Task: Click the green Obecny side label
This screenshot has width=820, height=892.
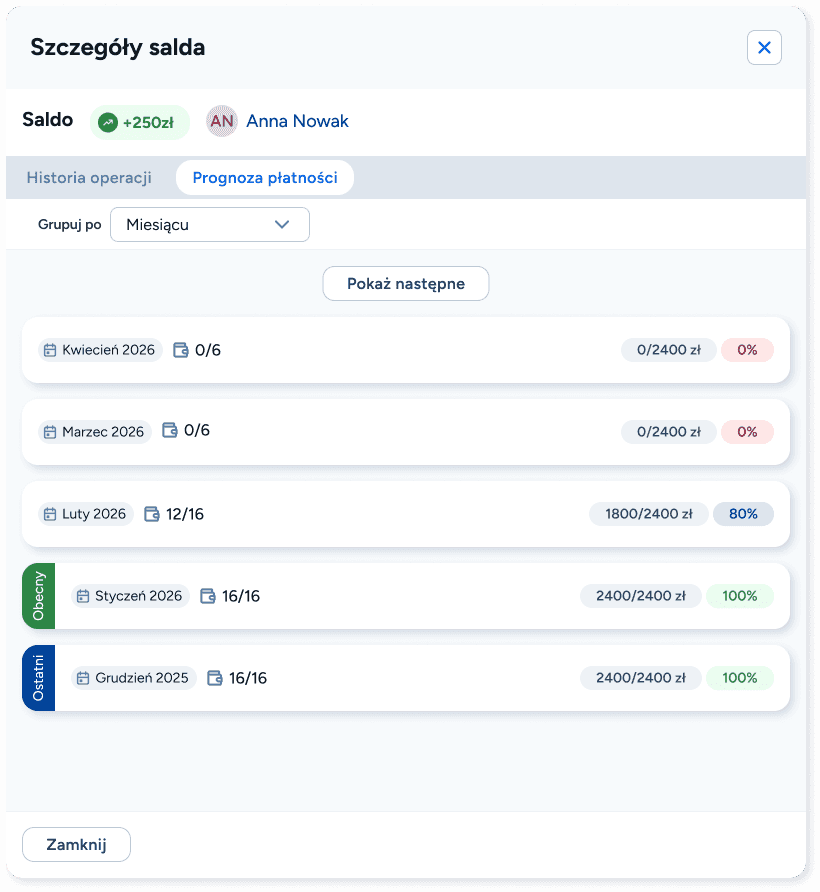Action: point(39,596)
